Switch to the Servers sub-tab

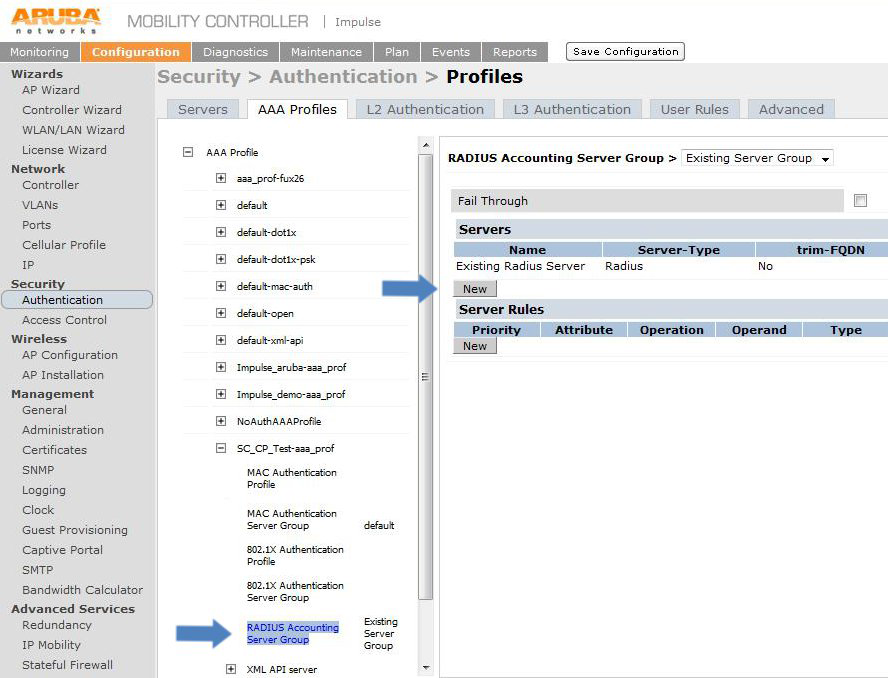[x=203, y=109]
